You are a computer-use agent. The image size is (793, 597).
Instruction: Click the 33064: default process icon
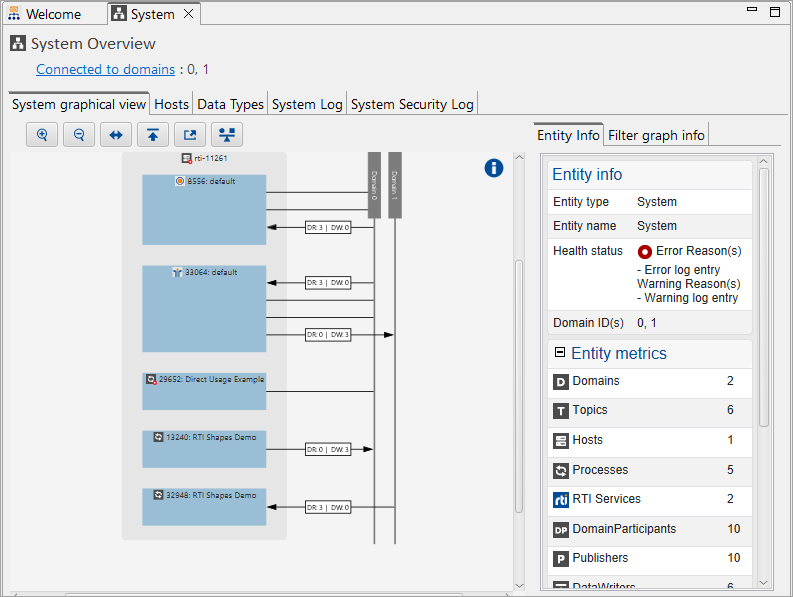point(177,272)
